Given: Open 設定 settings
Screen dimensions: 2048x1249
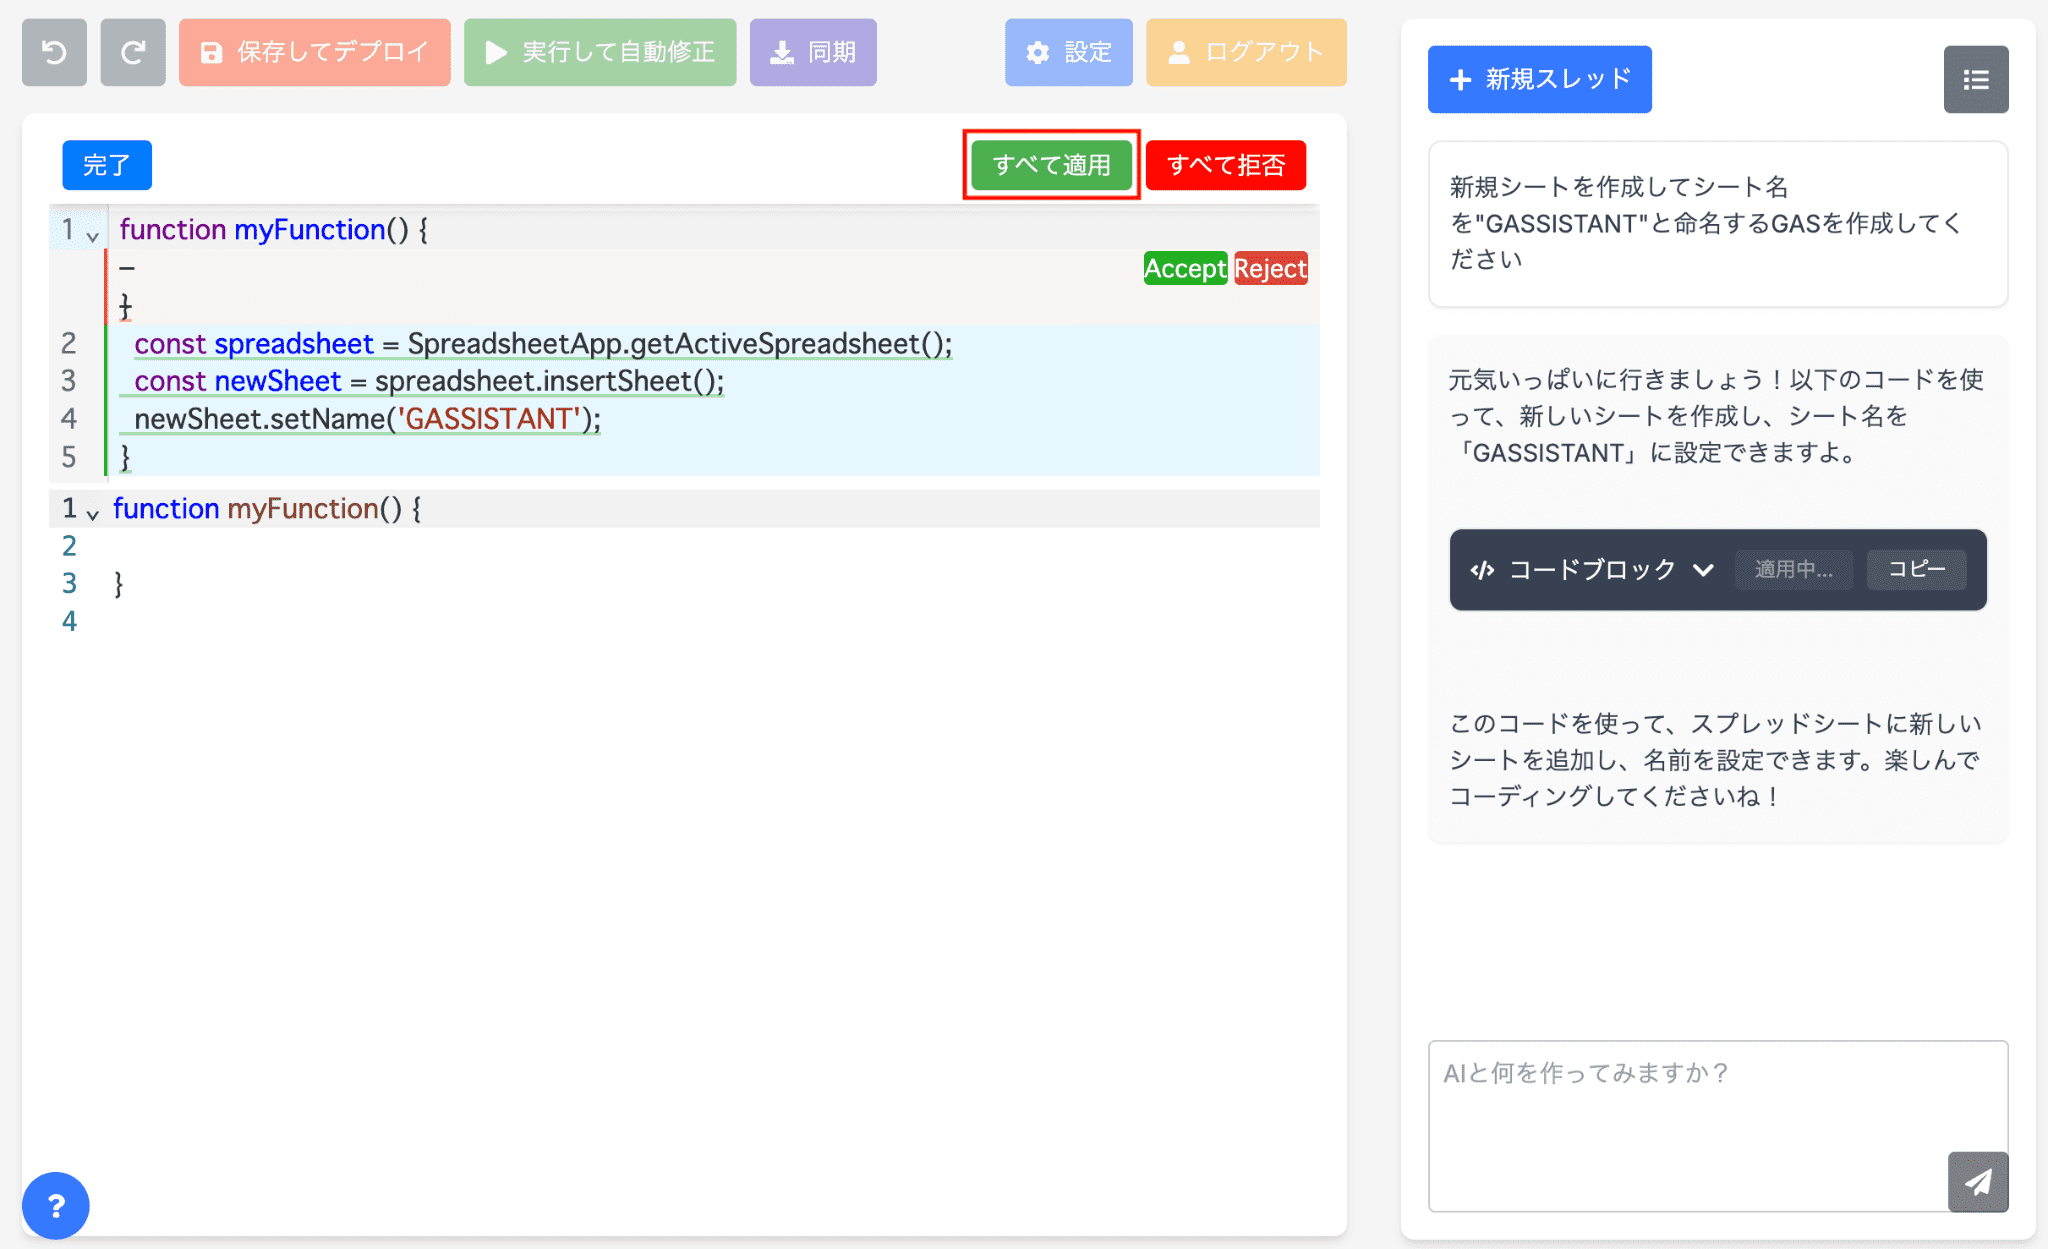Looking at the screenshot, I should 1069,52.
